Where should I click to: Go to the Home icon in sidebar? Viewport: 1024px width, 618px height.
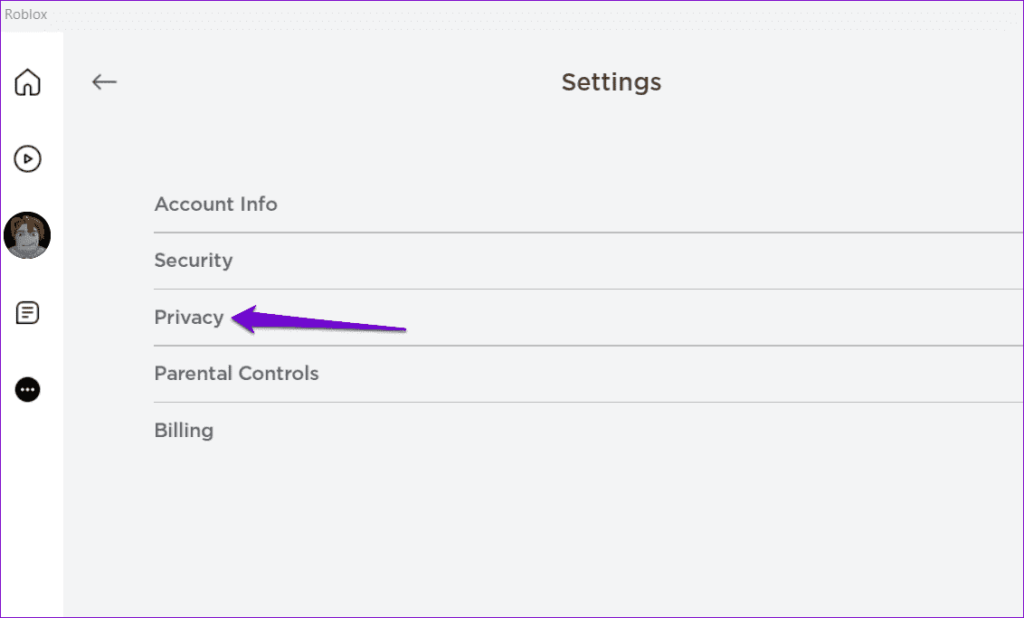(x=28, y=82)
